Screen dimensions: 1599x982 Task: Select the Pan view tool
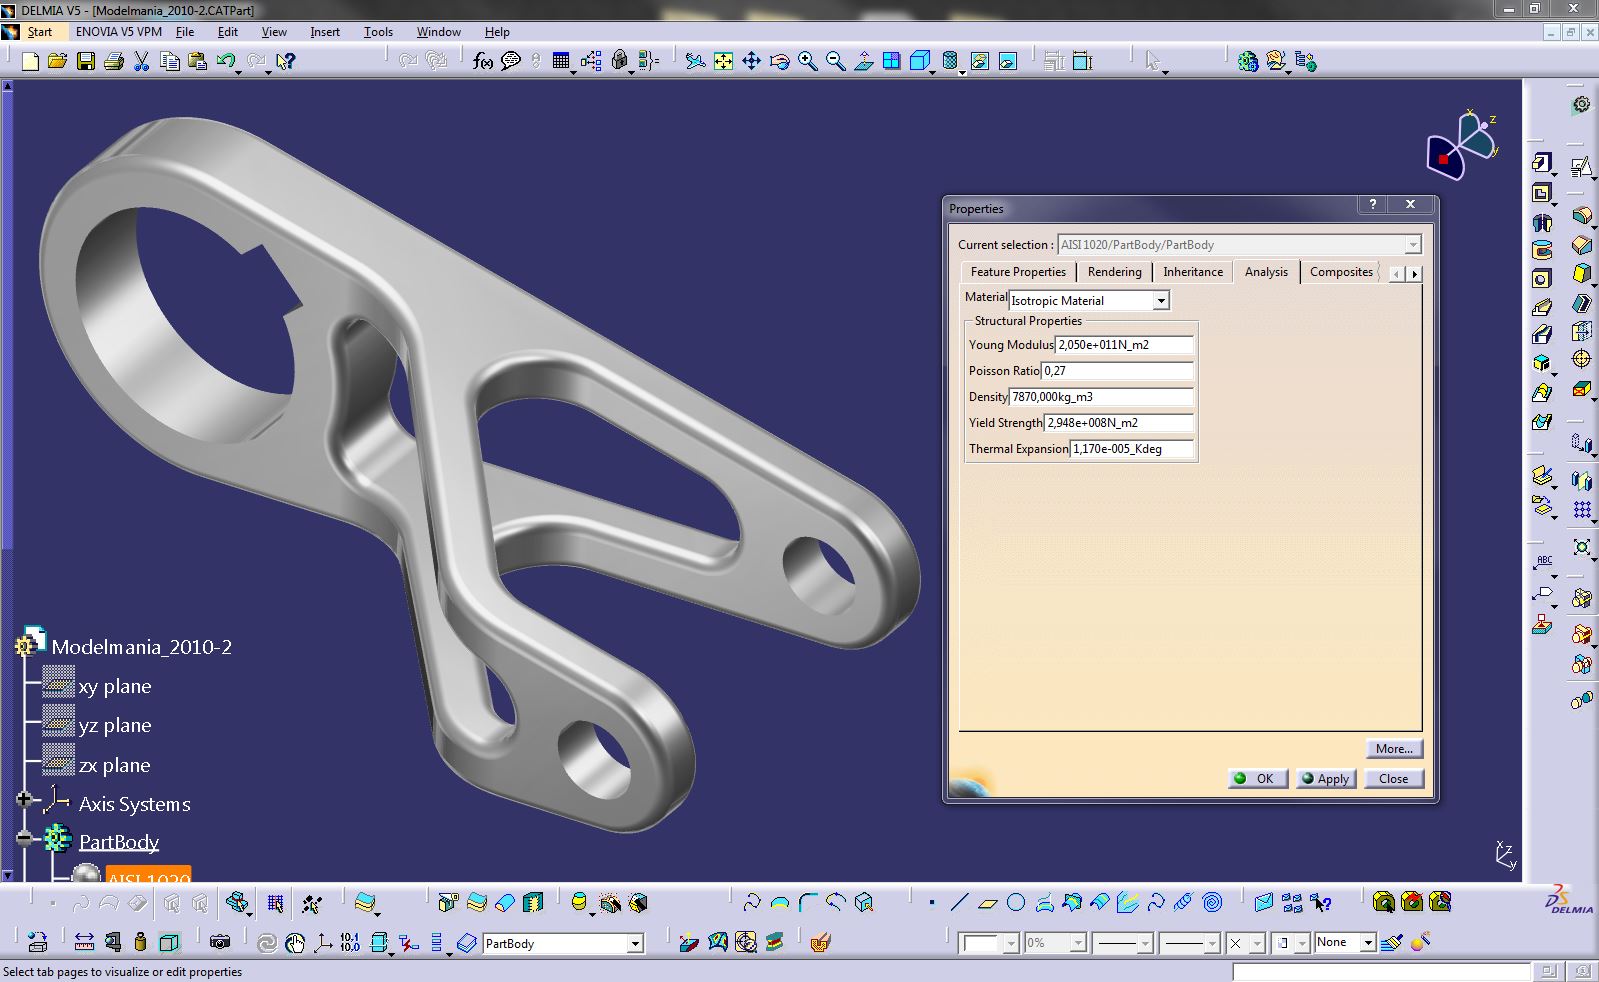pos(751,62)
